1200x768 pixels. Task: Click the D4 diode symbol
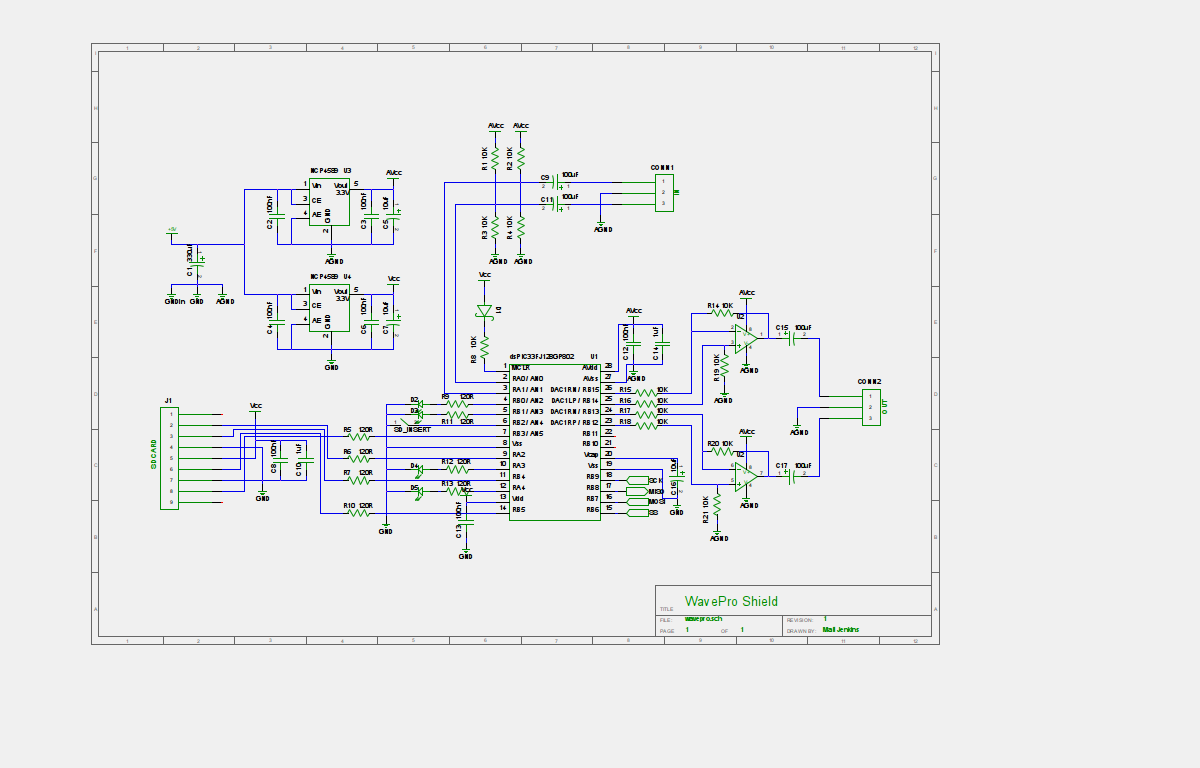click(x=419, y=469)
